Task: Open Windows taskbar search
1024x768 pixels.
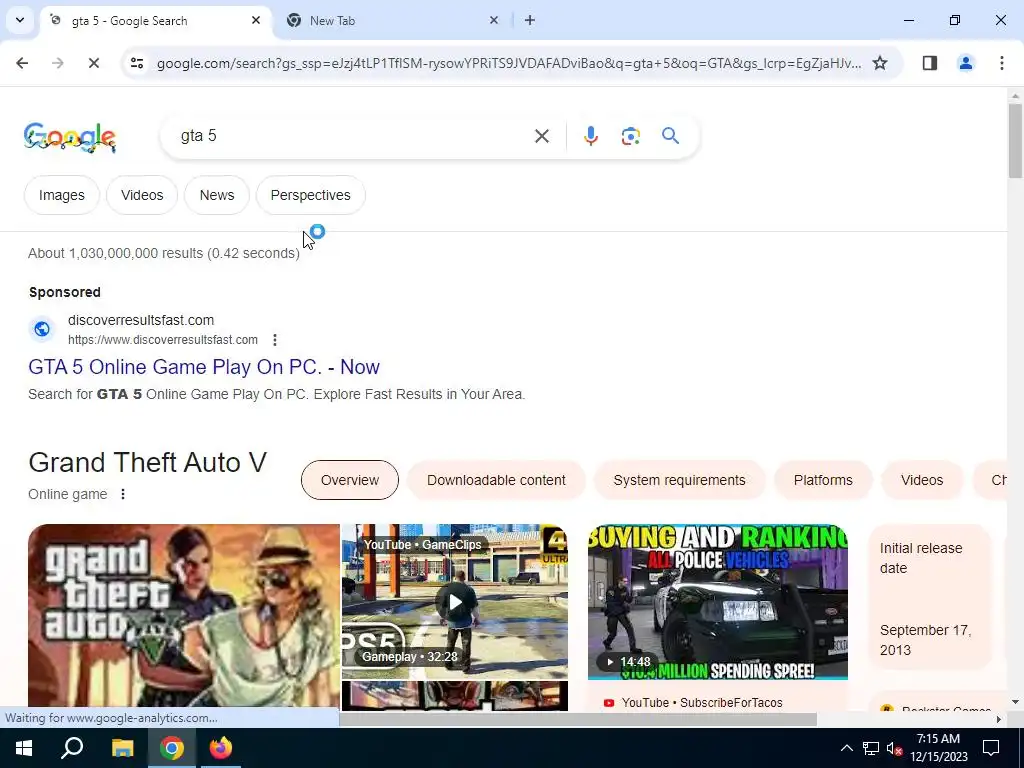Action: (x=72, y=748)
